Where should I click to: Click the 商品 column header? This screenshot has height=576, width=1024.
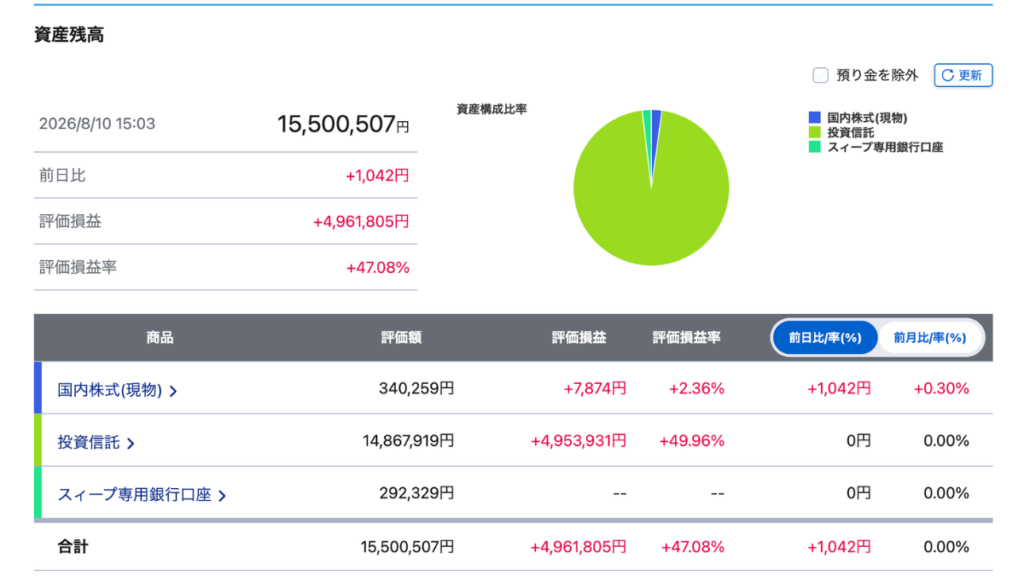click(x=159, y=338)
